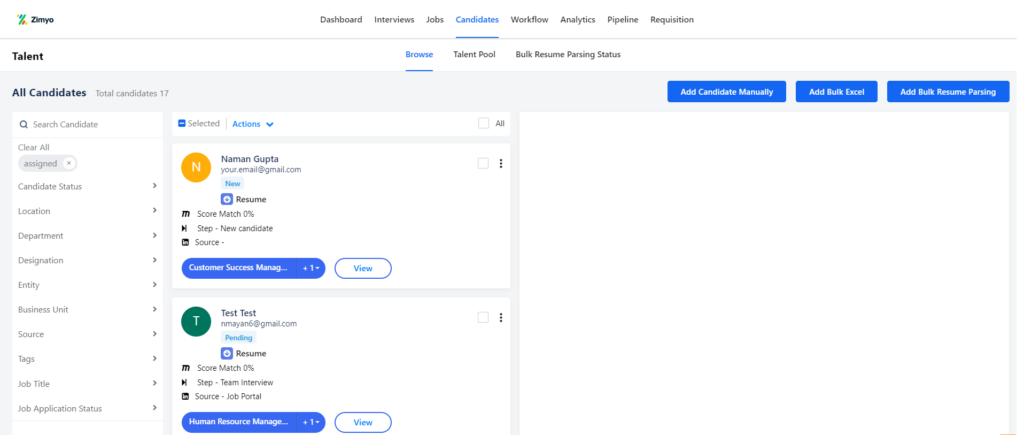Image resolution: width=1024 pixels, height=435 pixels.
Task: Check the All candidates checkbox
Action: tap(483, 123)
